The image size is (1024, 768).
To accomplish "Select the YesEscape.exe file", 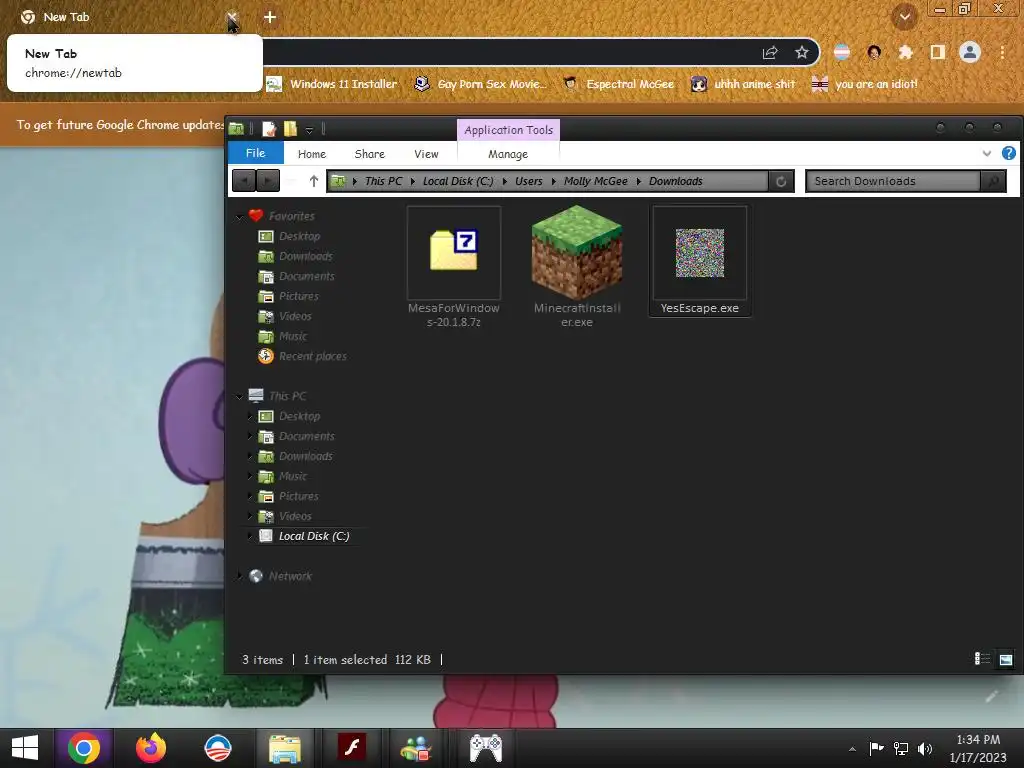I will point(699,261).
